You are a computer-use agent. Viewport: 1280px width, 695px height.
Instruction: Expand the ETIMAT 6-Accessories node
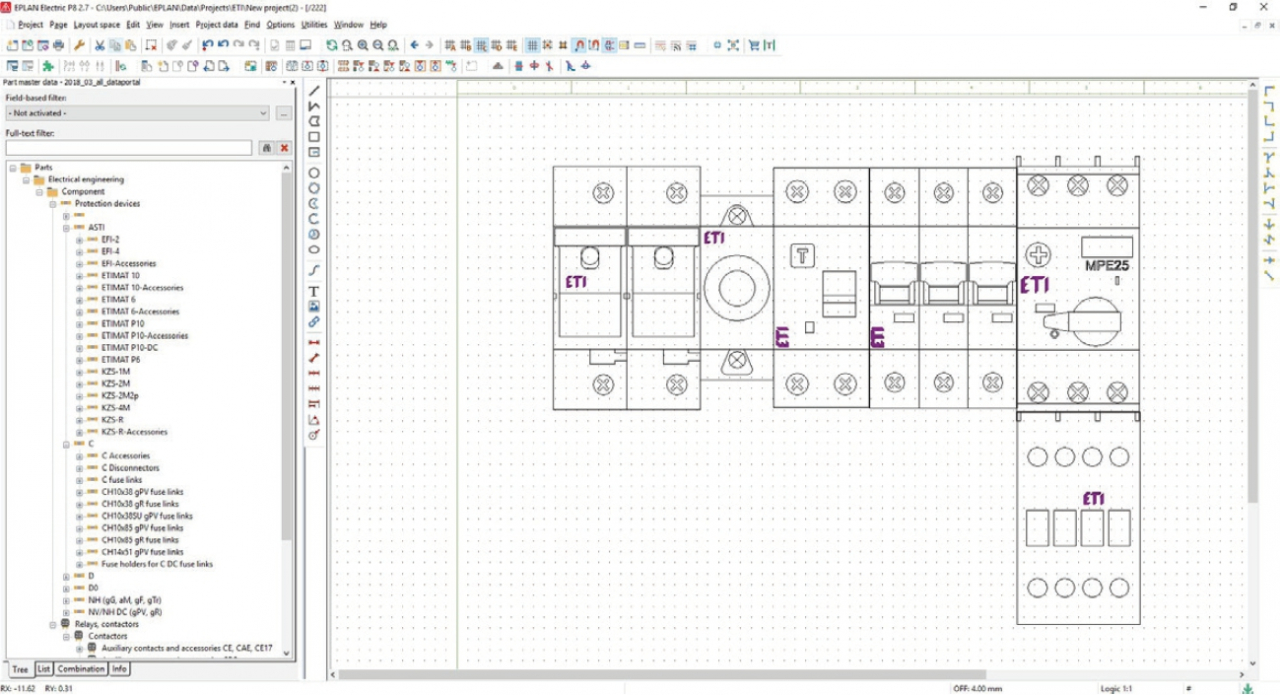tap(79, 312)
